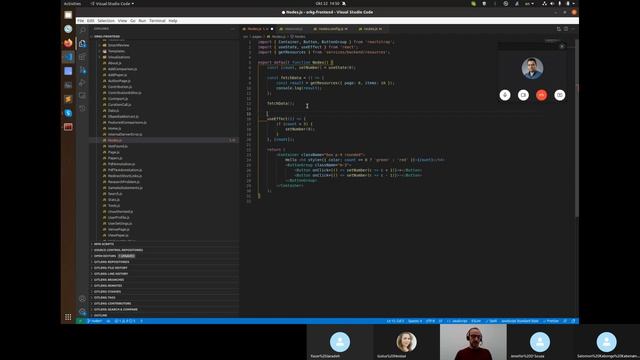Open Stats.js in the explorer
This screenshot has height=360, width=640.
114,200
